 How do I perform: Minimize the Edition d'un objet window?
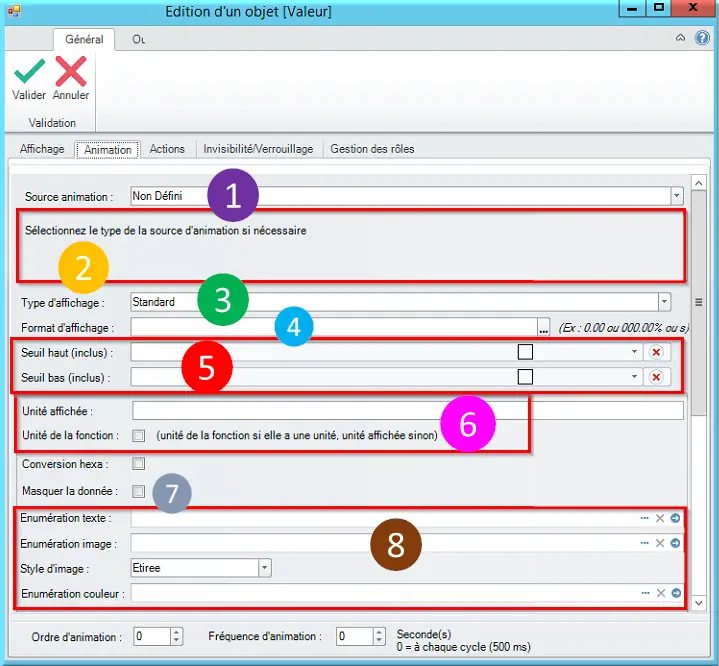632,8
